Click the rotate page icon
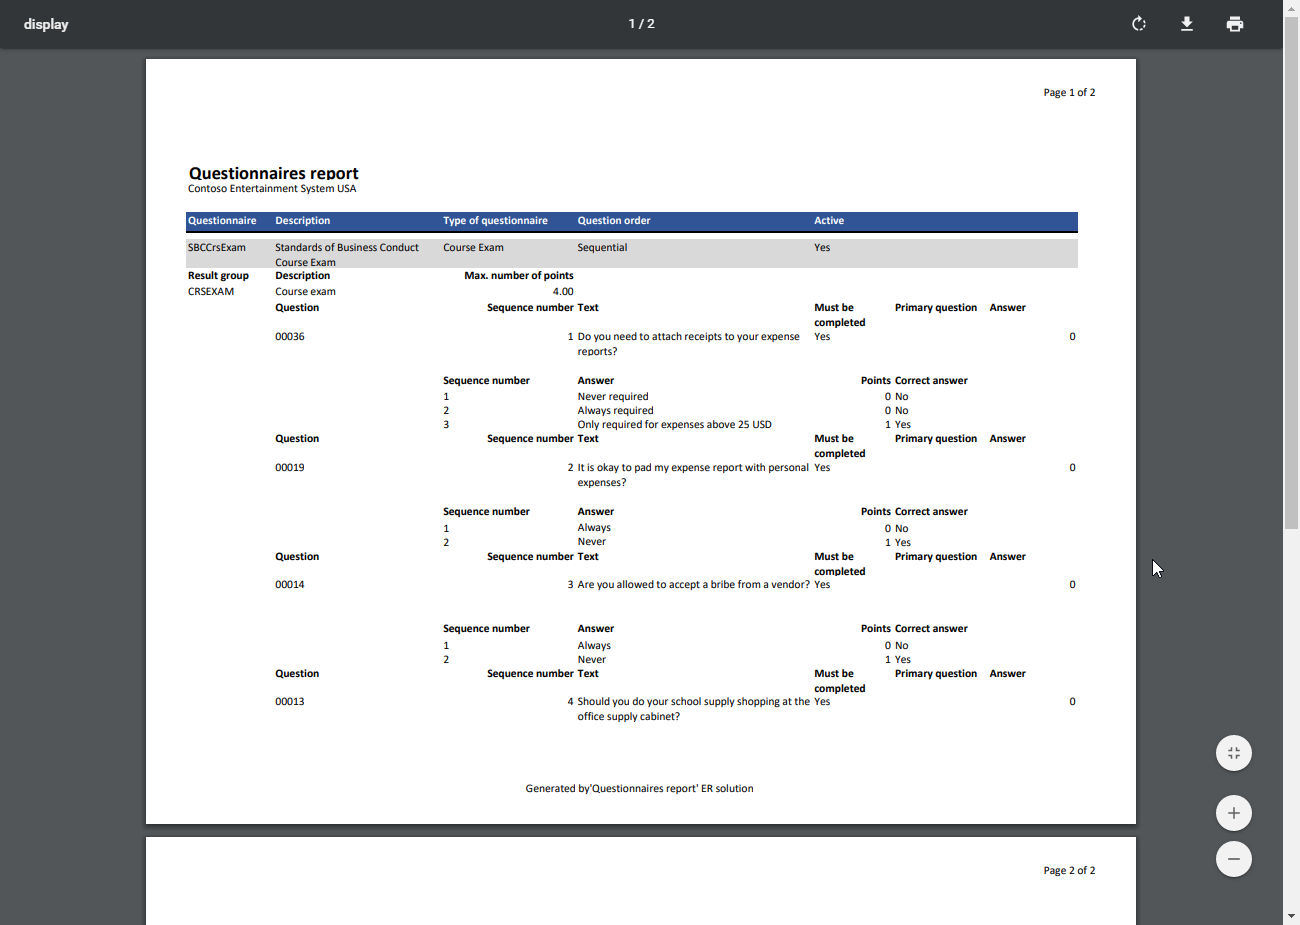This screenshot has width=1300, height=925. pyautogui.click(x=1138, y=23)
